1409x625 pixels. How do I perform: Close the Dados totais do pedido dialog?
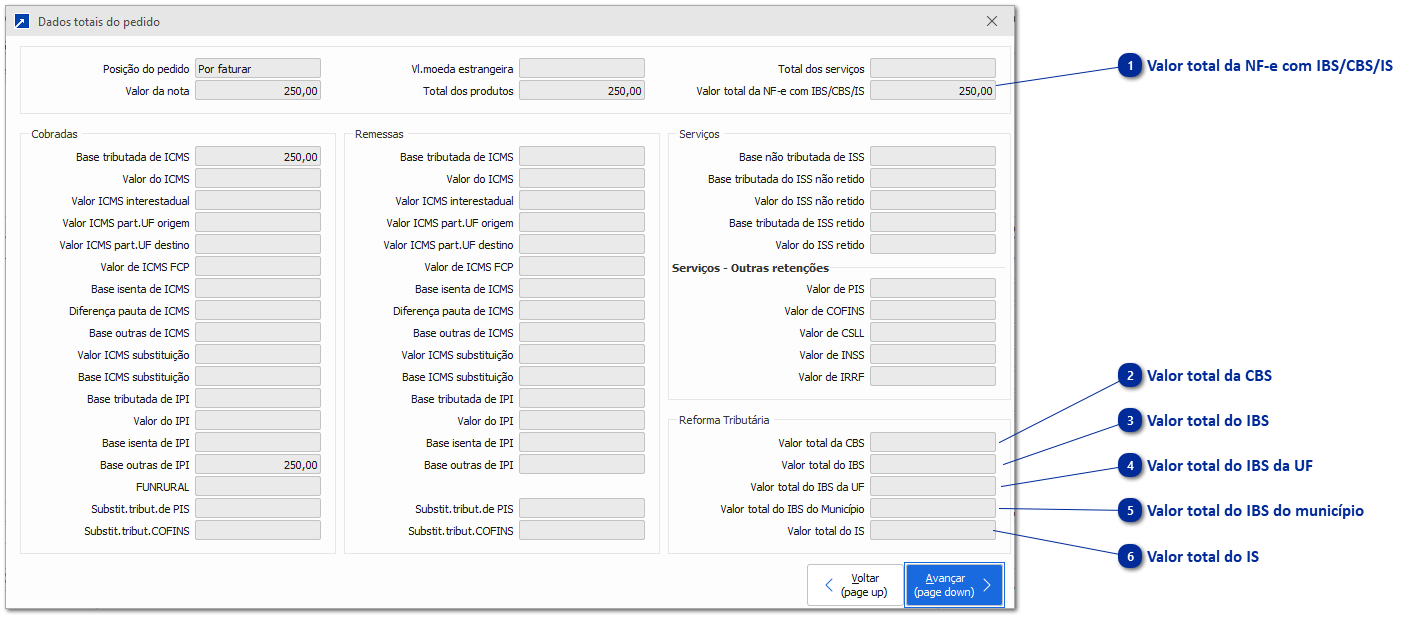pyautogui.click(x=992, y=21)
